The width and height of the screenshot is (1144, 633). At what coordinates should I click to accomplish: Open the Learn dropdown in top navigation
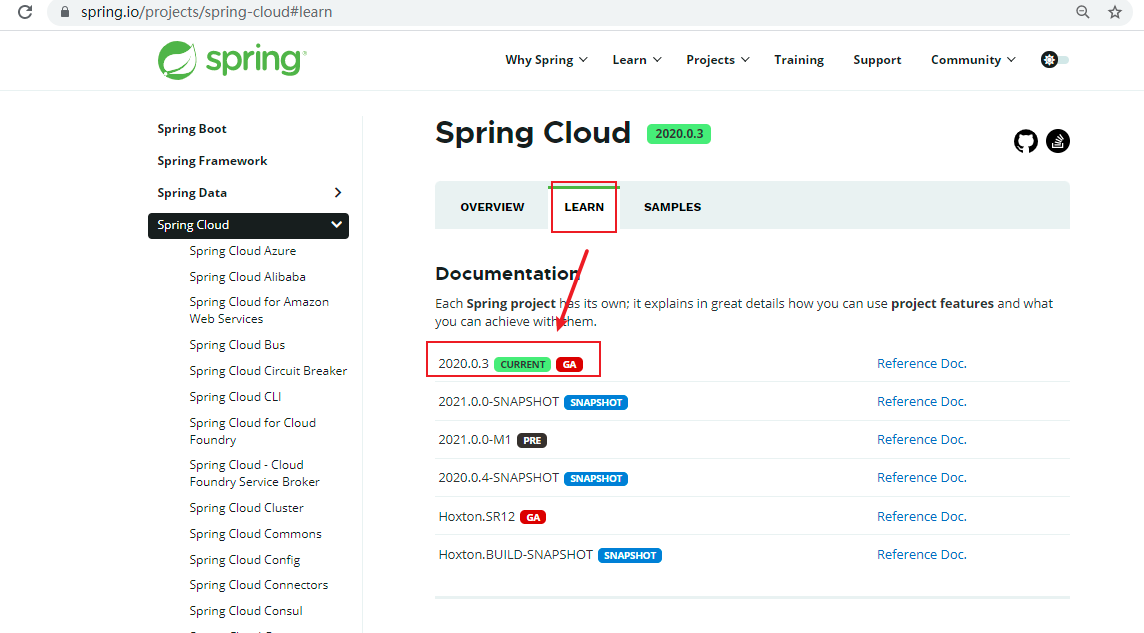point(637,60)
